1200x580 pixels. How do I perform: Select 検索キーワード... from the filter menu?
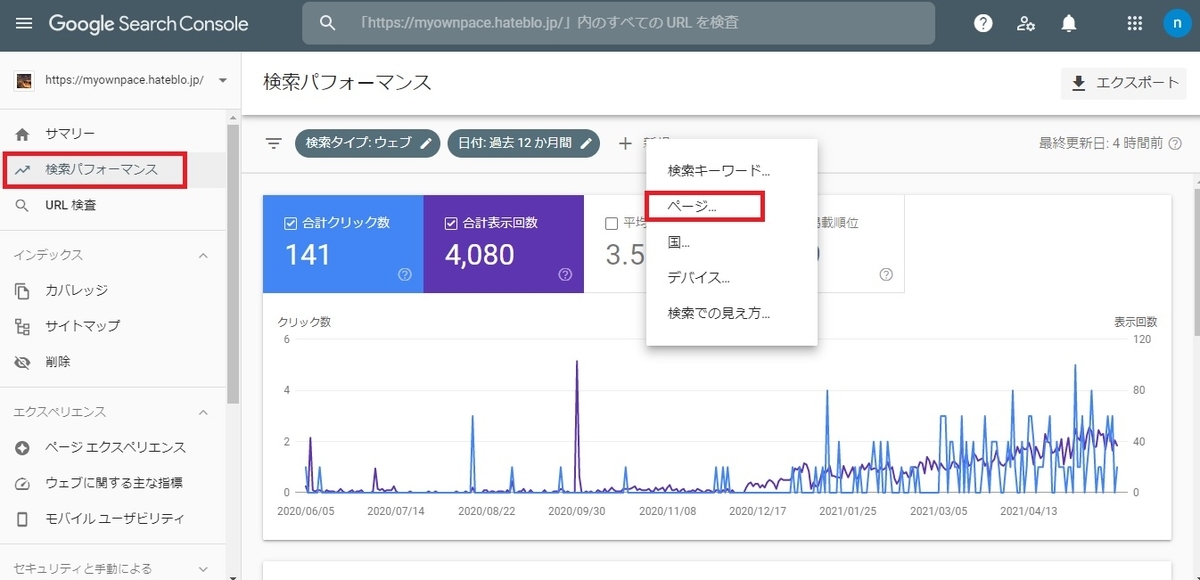[x=732, y=171]
